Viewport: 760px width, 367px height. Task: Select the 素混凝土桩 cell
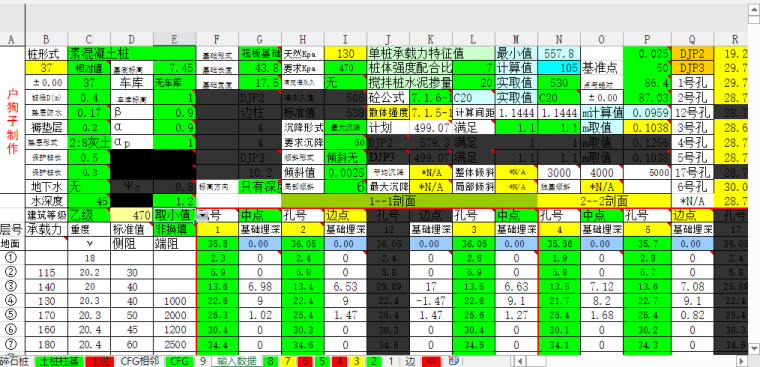tap(132, 53)
